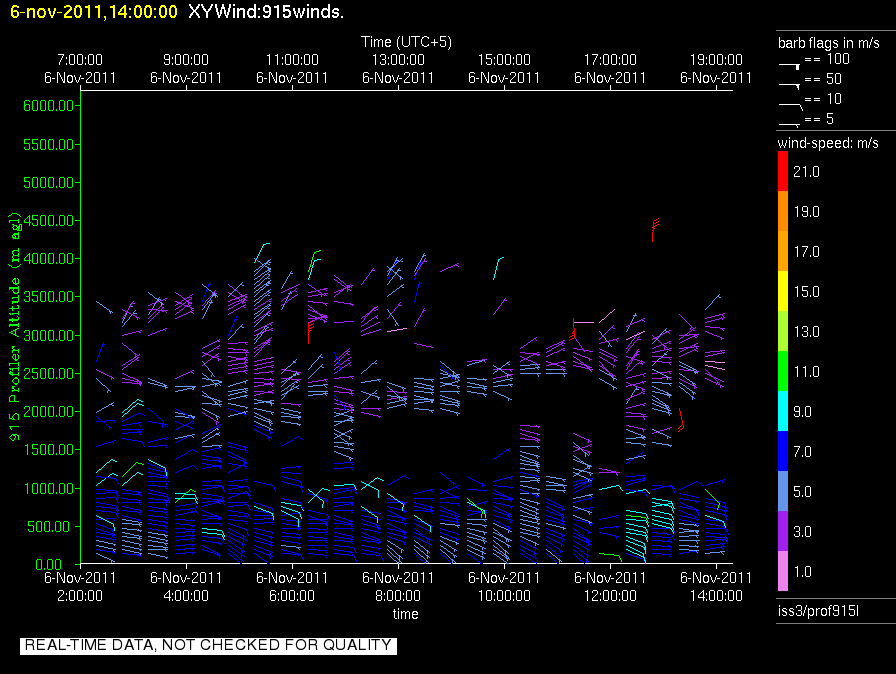Click the cyan 9.0 color bar segment
Screen dimensions: 896x674
click(783, 411)
